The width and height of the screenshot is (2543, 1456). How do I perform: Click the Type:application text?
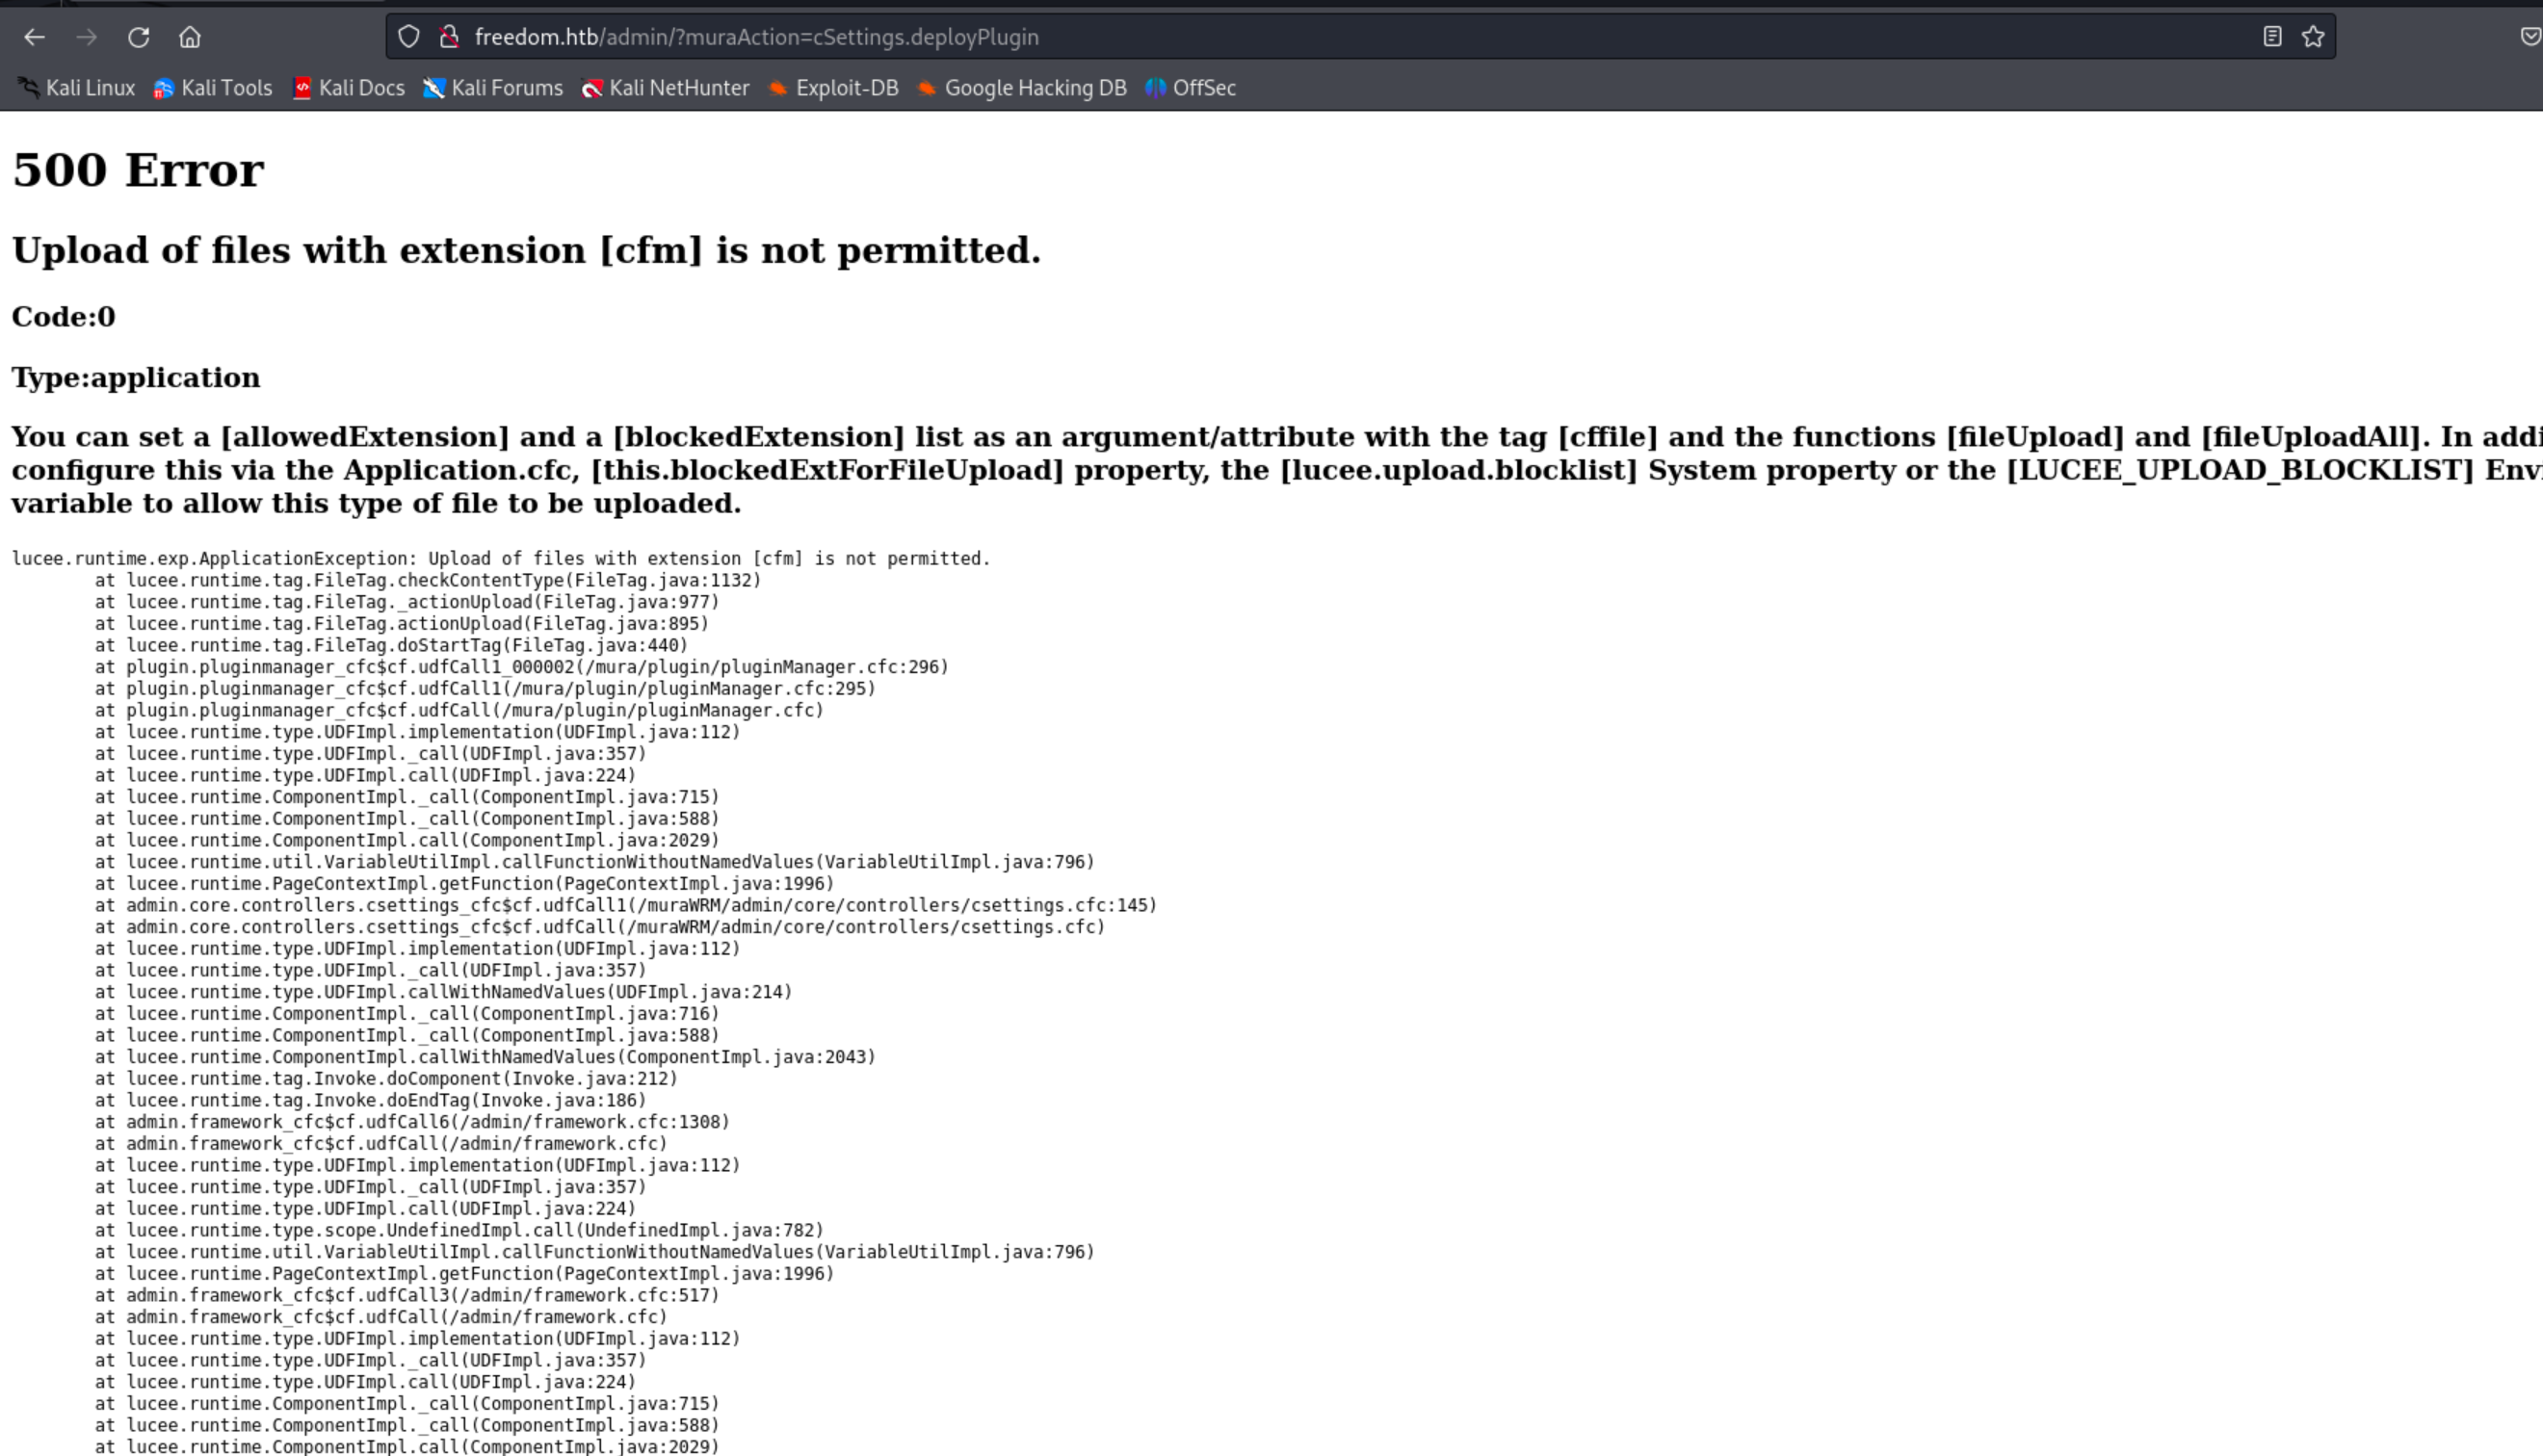click(136, 378)
